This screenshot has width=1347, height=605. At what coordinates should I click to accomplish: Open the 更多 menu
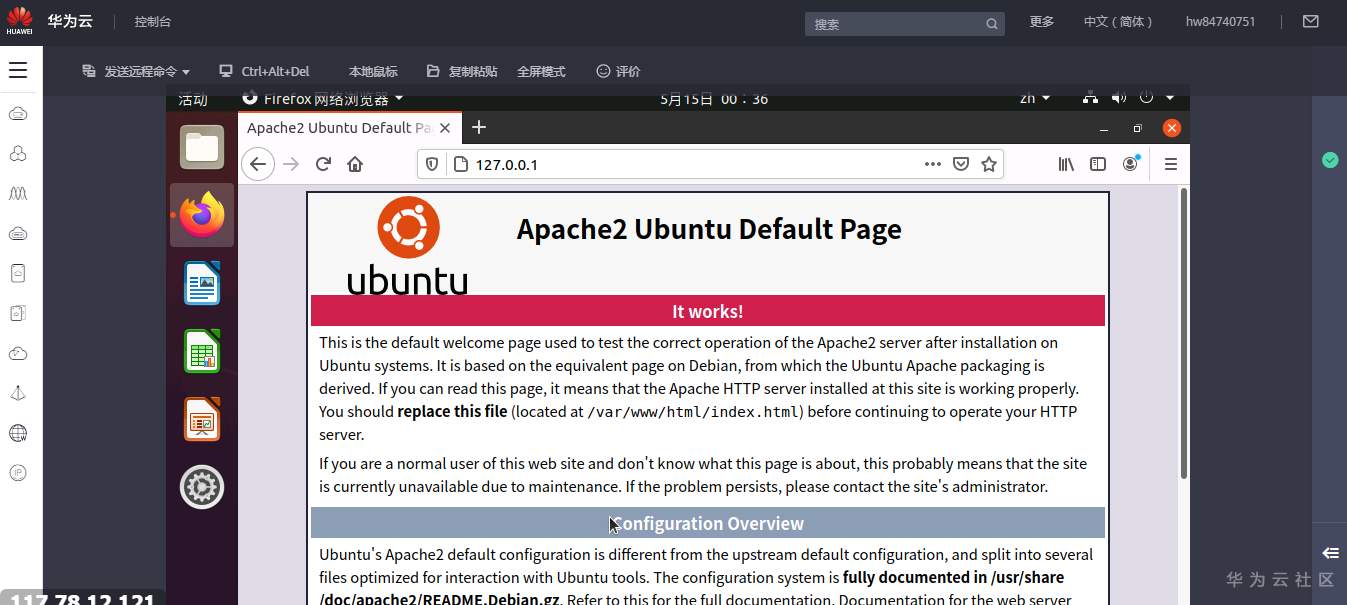[x=1042, y=21]
